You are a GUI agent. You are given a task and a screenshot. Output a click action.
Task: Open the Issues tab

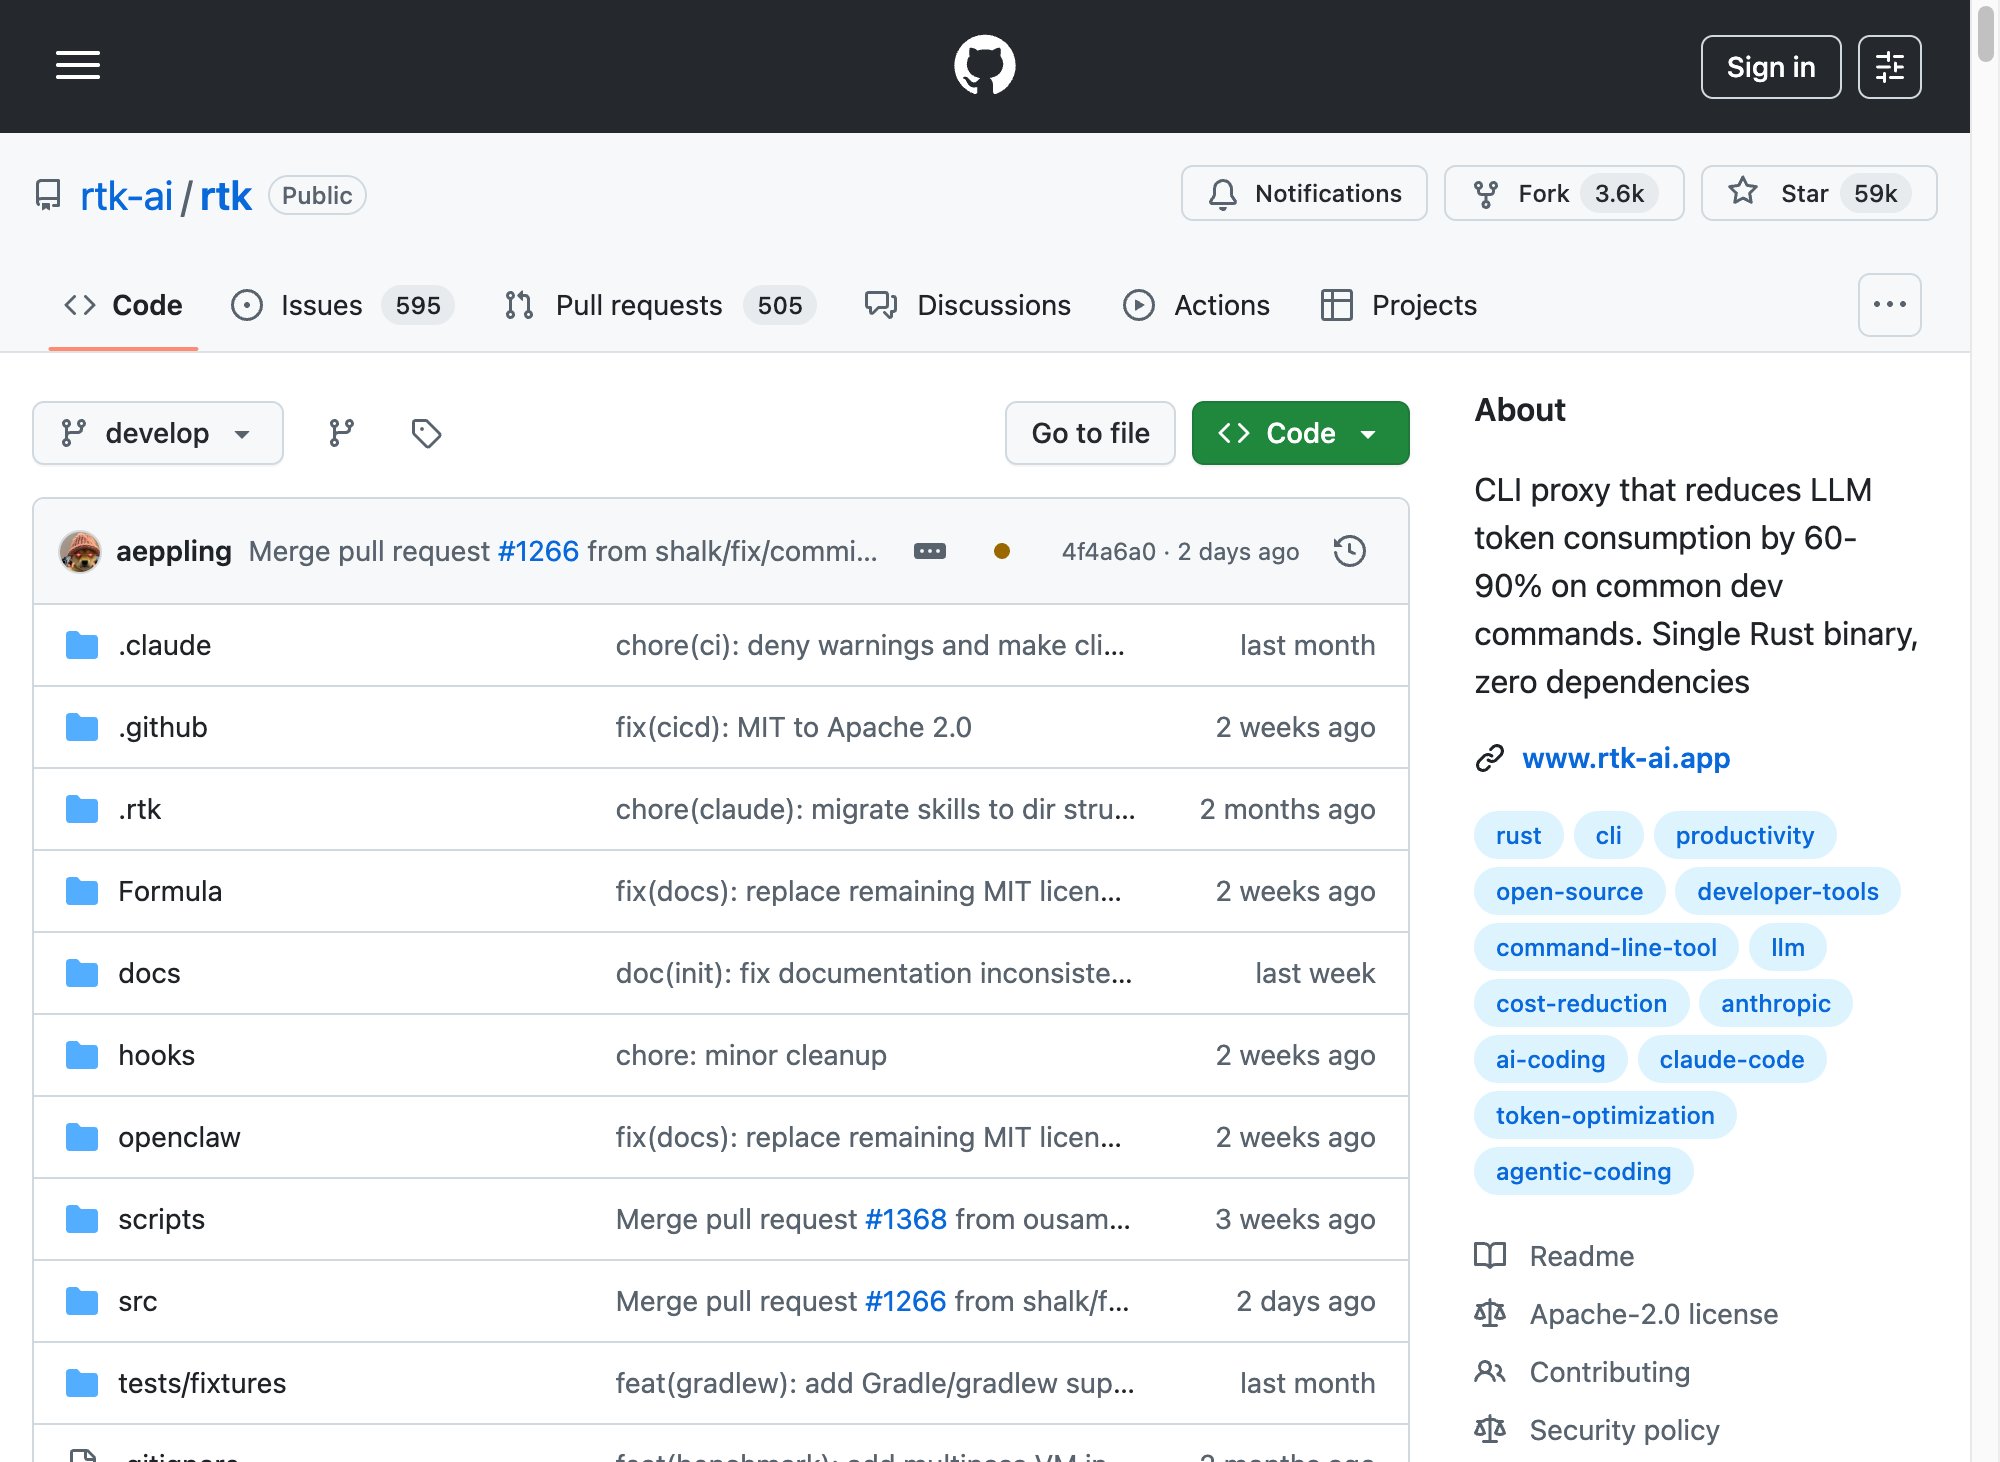(x=342, y=305)
